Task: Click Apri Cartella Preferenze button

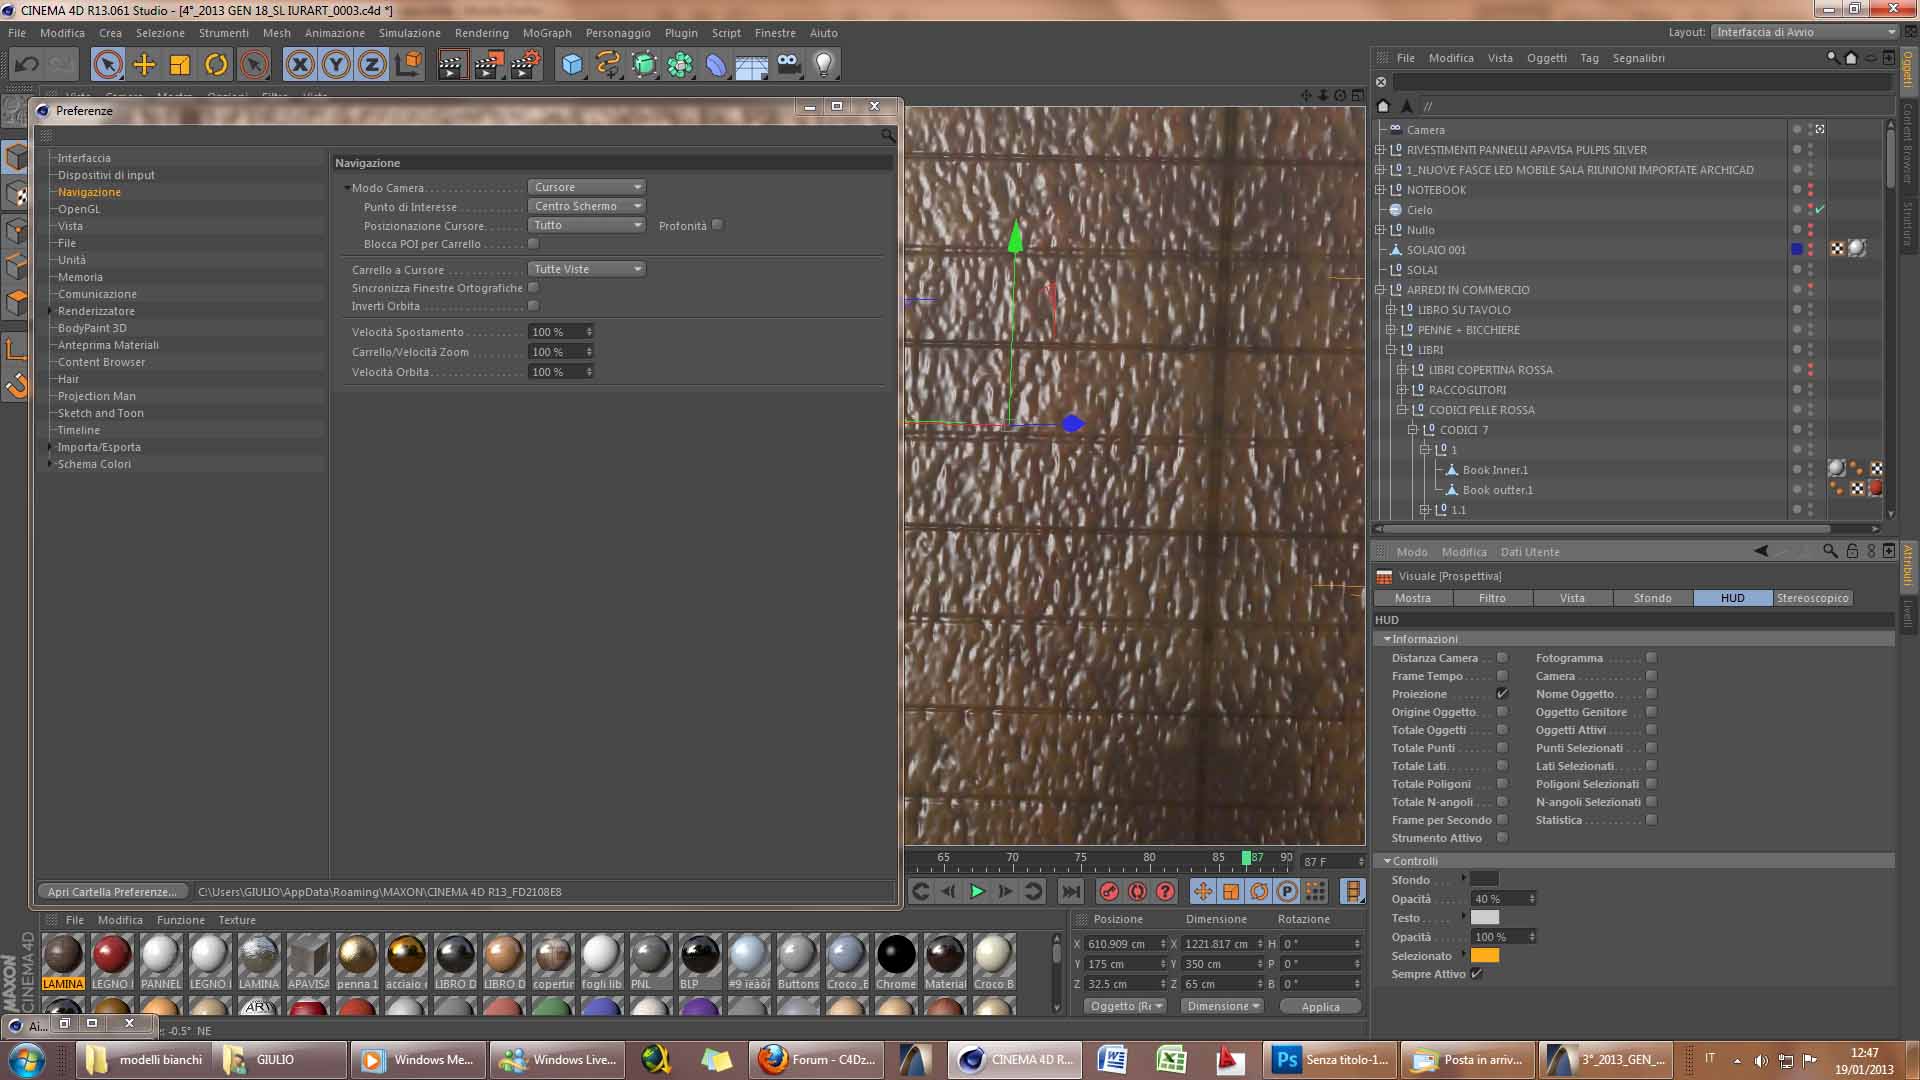Action: click(x=112, y=892)
